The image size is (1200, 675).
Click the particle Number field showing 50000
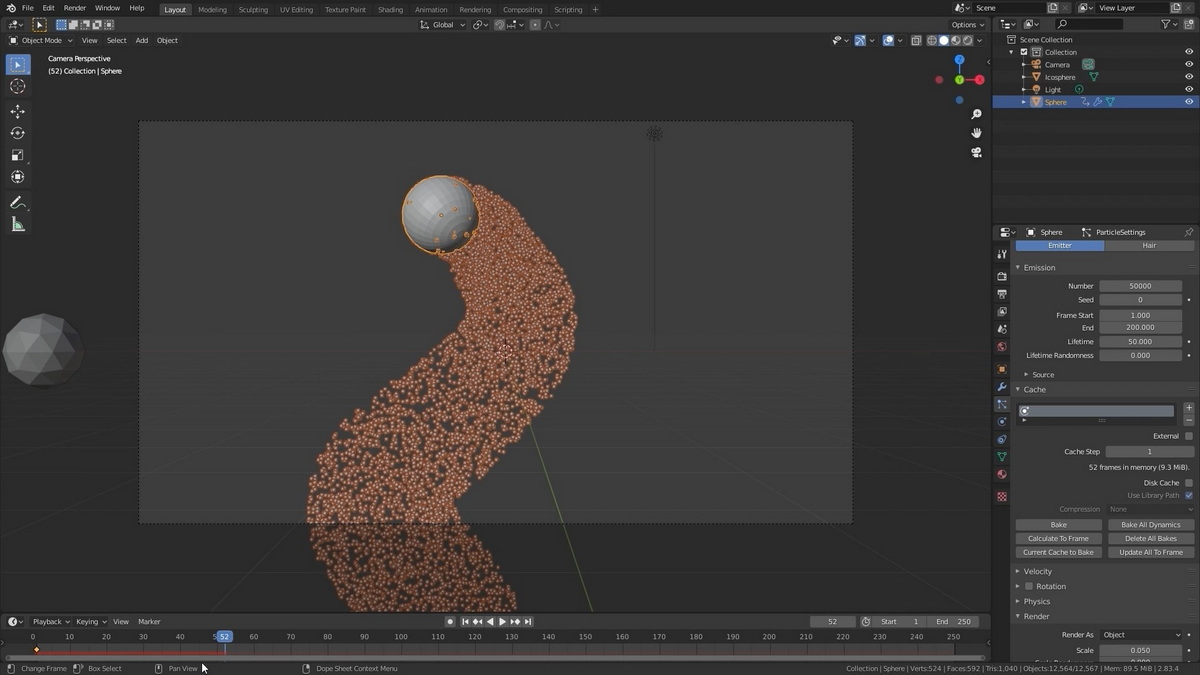tap(1141, 286)
